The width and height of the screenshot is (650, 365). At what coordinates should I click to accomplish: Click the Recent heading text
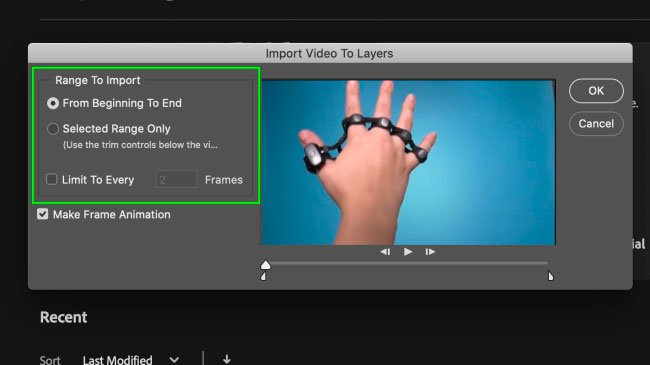click(63, 317)
